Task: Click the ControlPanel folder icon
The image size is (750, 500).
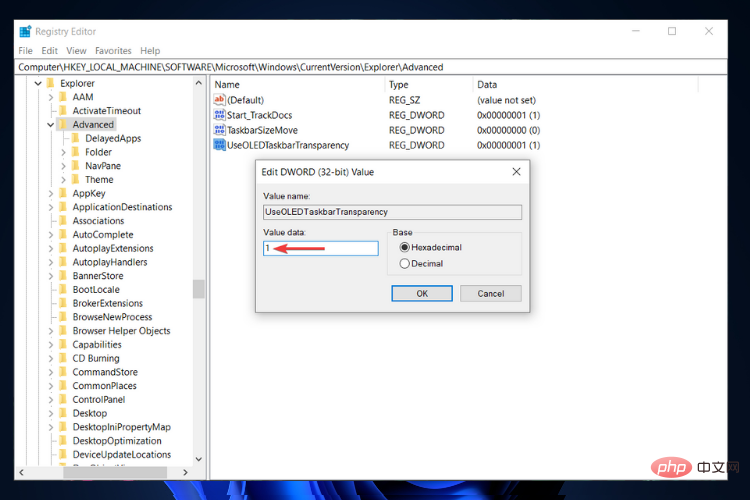Action: (x=63, y=400)
